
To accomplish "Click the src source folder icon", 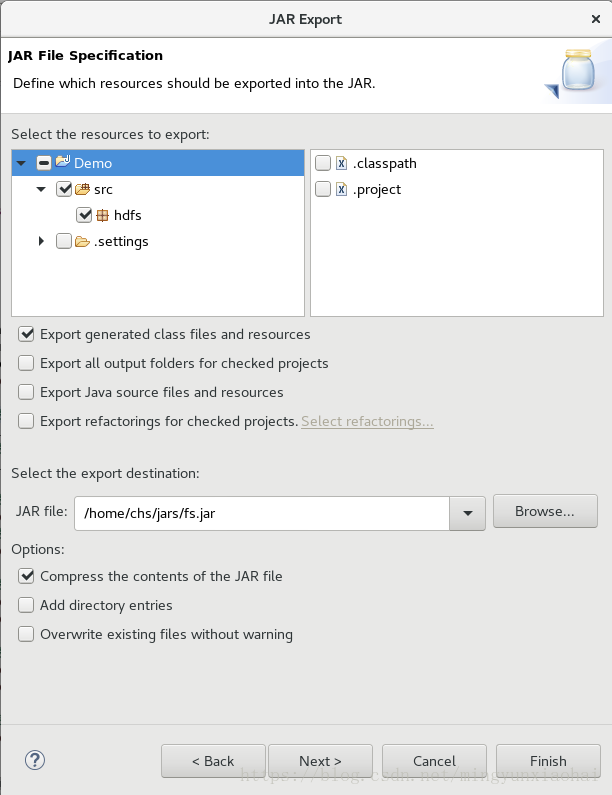I will [x=83, y=189].
